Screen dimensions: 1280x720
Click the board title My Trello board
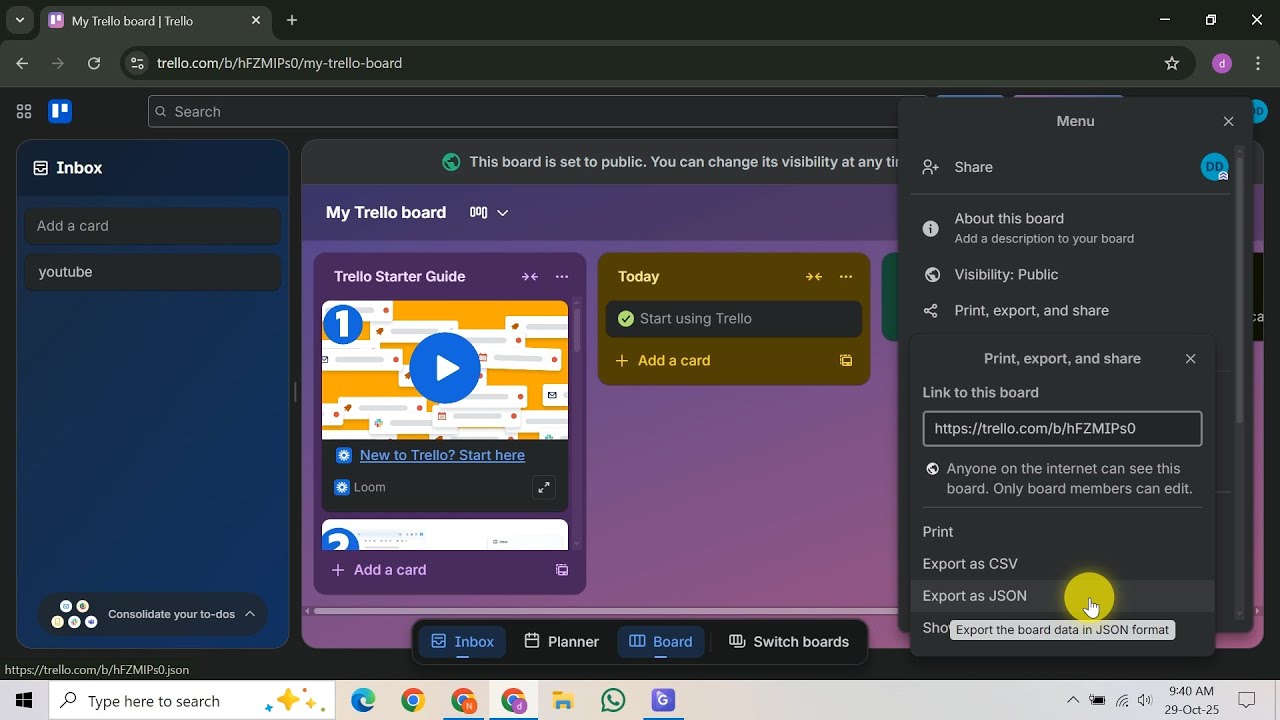(386, 212)
